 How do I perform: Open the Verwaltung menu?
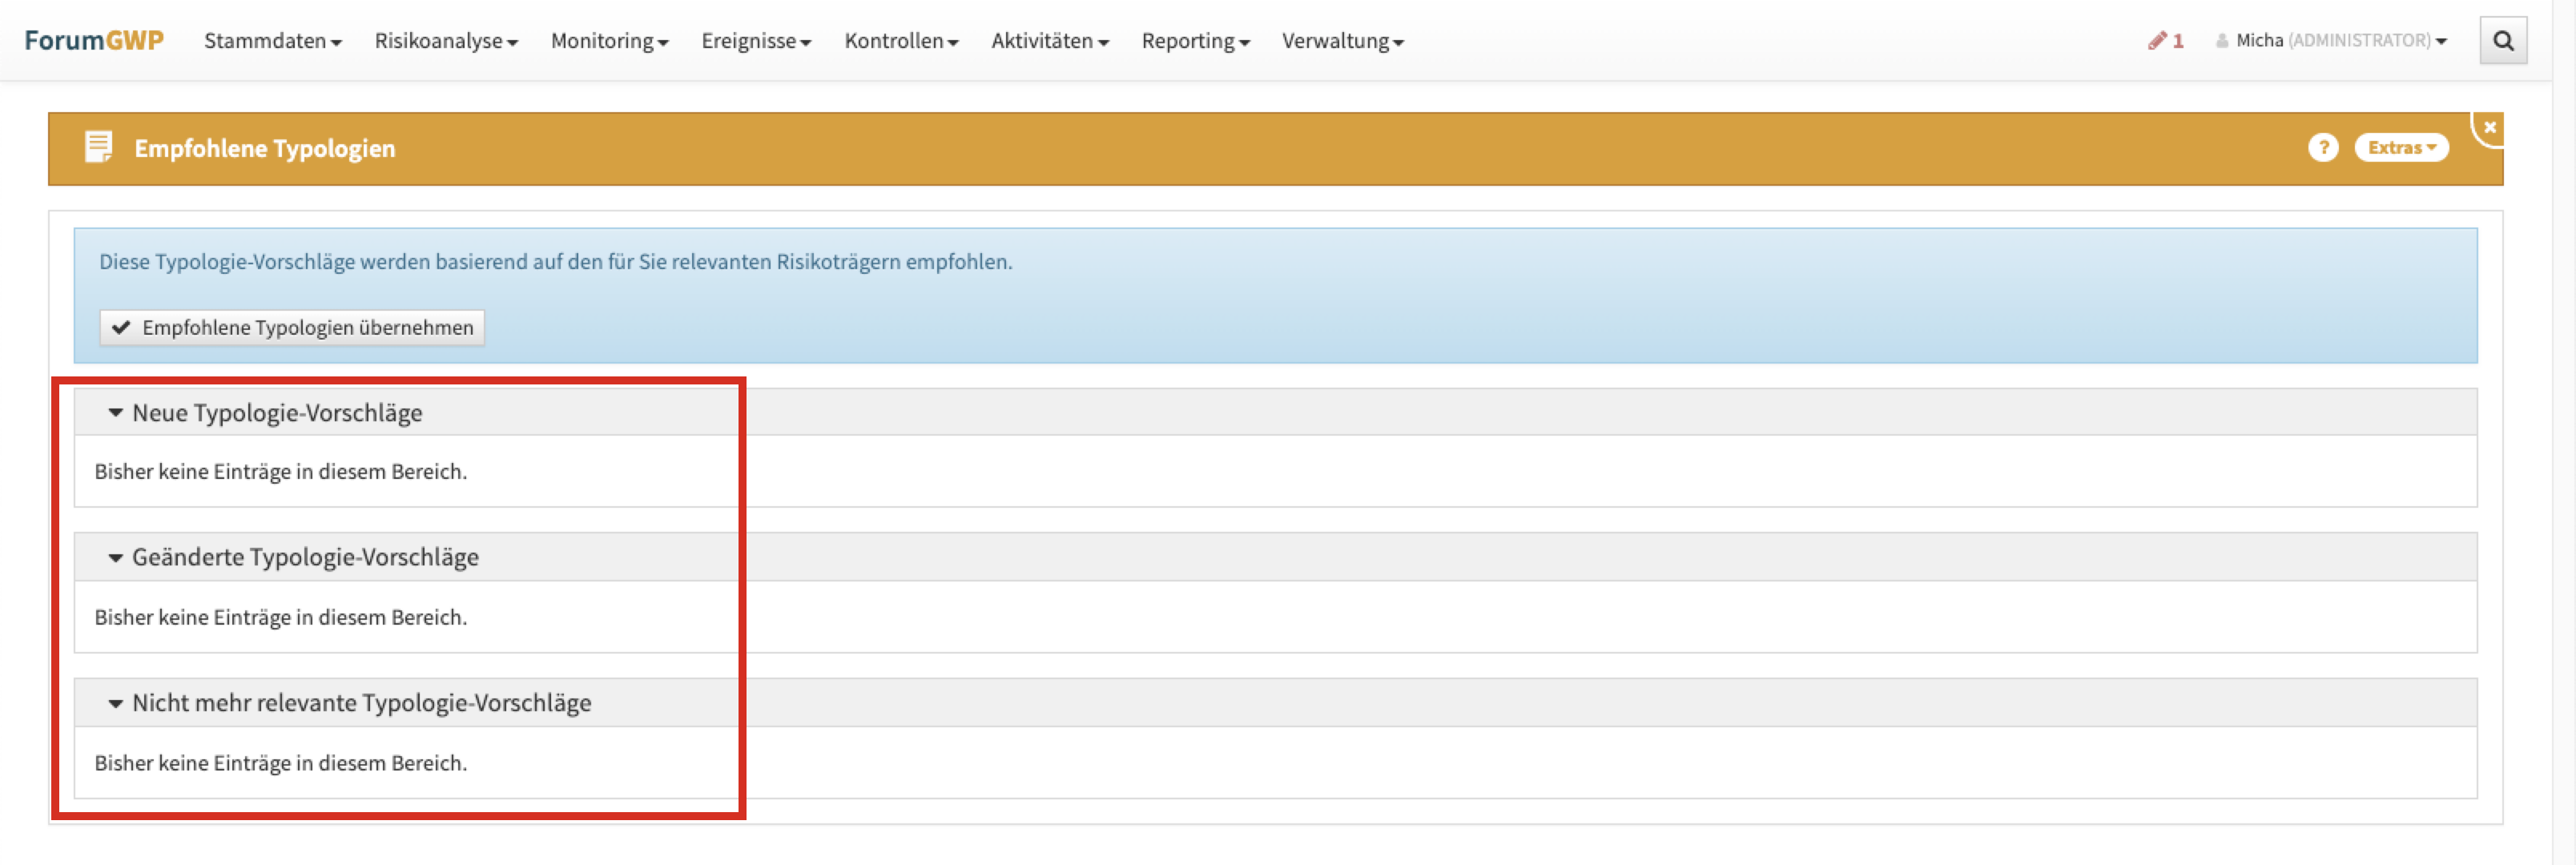[x=1342, y=41]
